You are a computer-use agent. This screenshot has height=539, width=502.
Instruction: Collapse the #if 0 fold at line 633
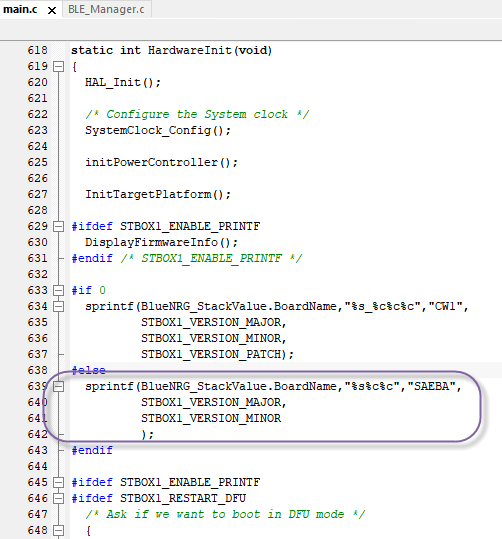(x=59, y=290)
